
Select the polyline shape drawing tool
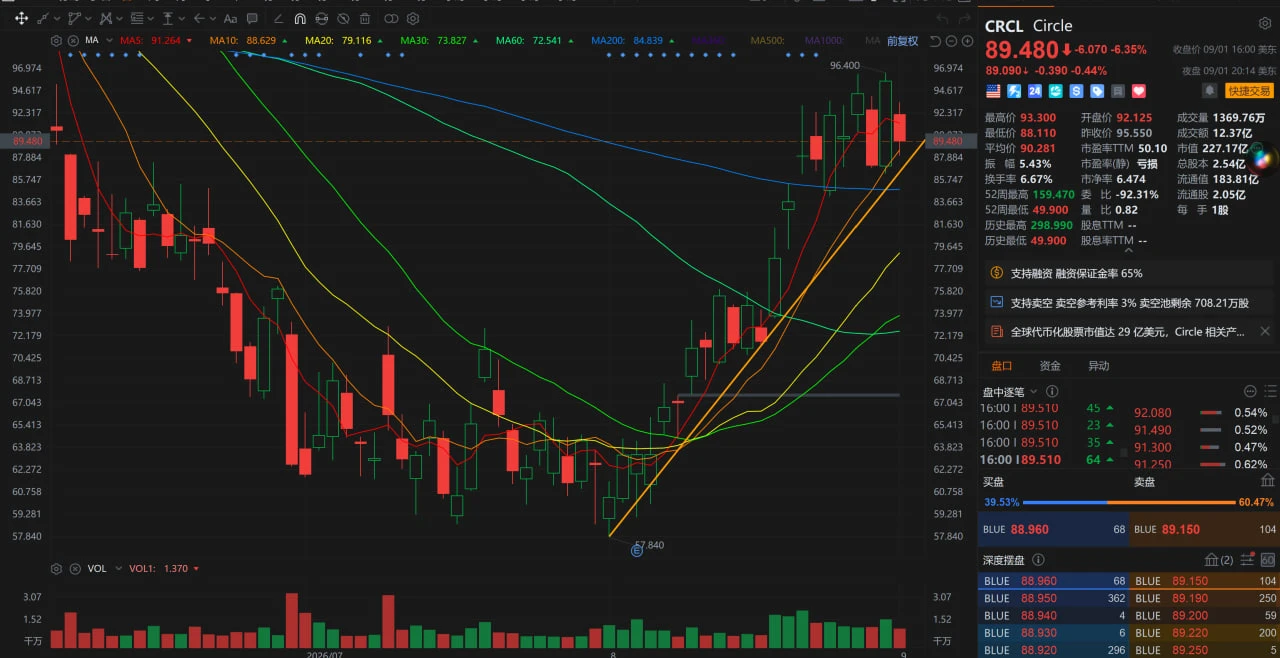tap(74, 18)
